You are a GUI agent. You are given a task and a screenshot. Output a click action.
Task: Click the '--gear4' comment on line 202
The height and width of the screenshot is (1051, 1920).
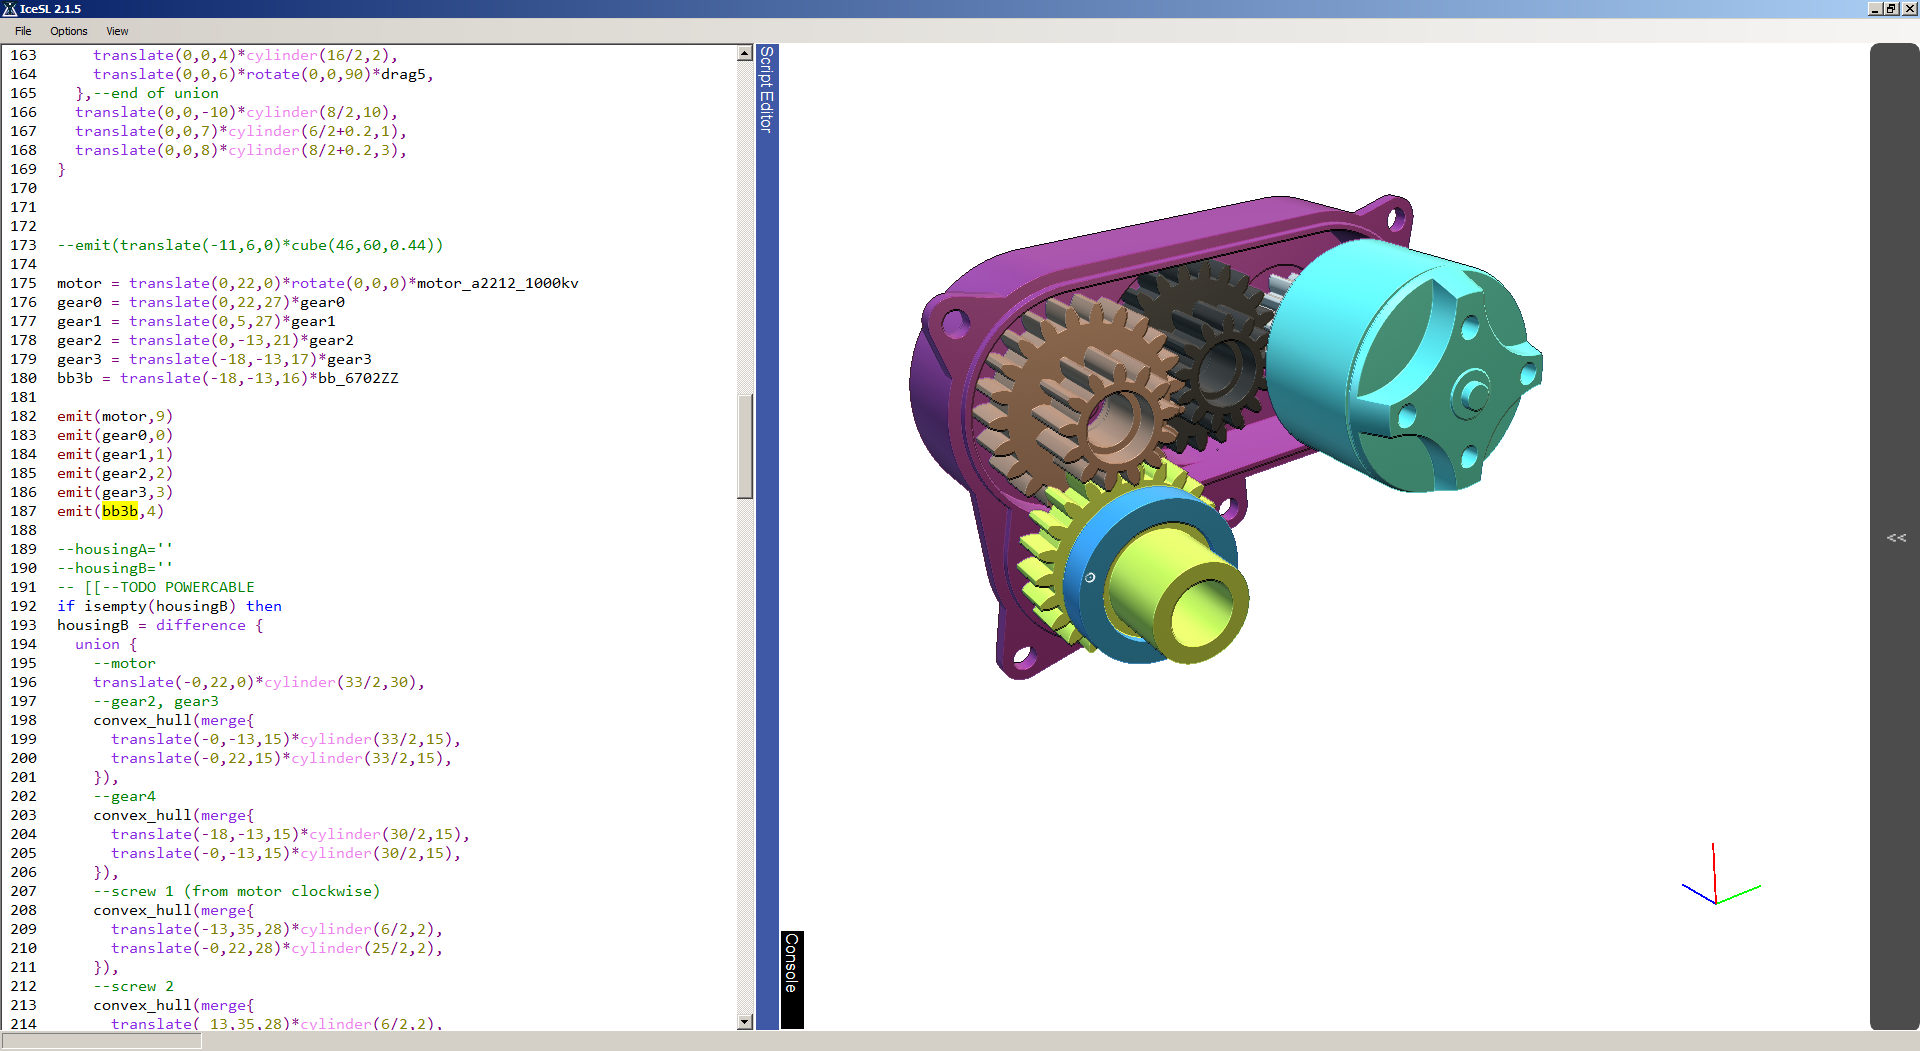pyautogui.click(x=125, y=796)
